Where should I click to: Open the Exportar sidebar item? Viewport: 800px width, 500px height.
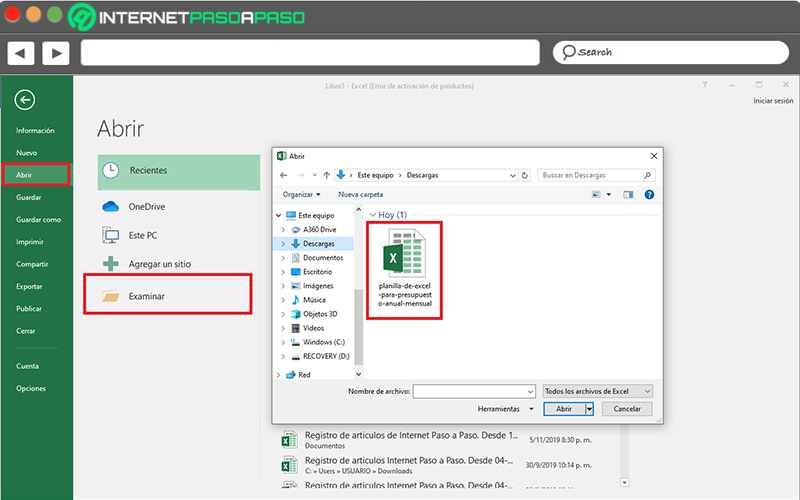coord(29,286)
